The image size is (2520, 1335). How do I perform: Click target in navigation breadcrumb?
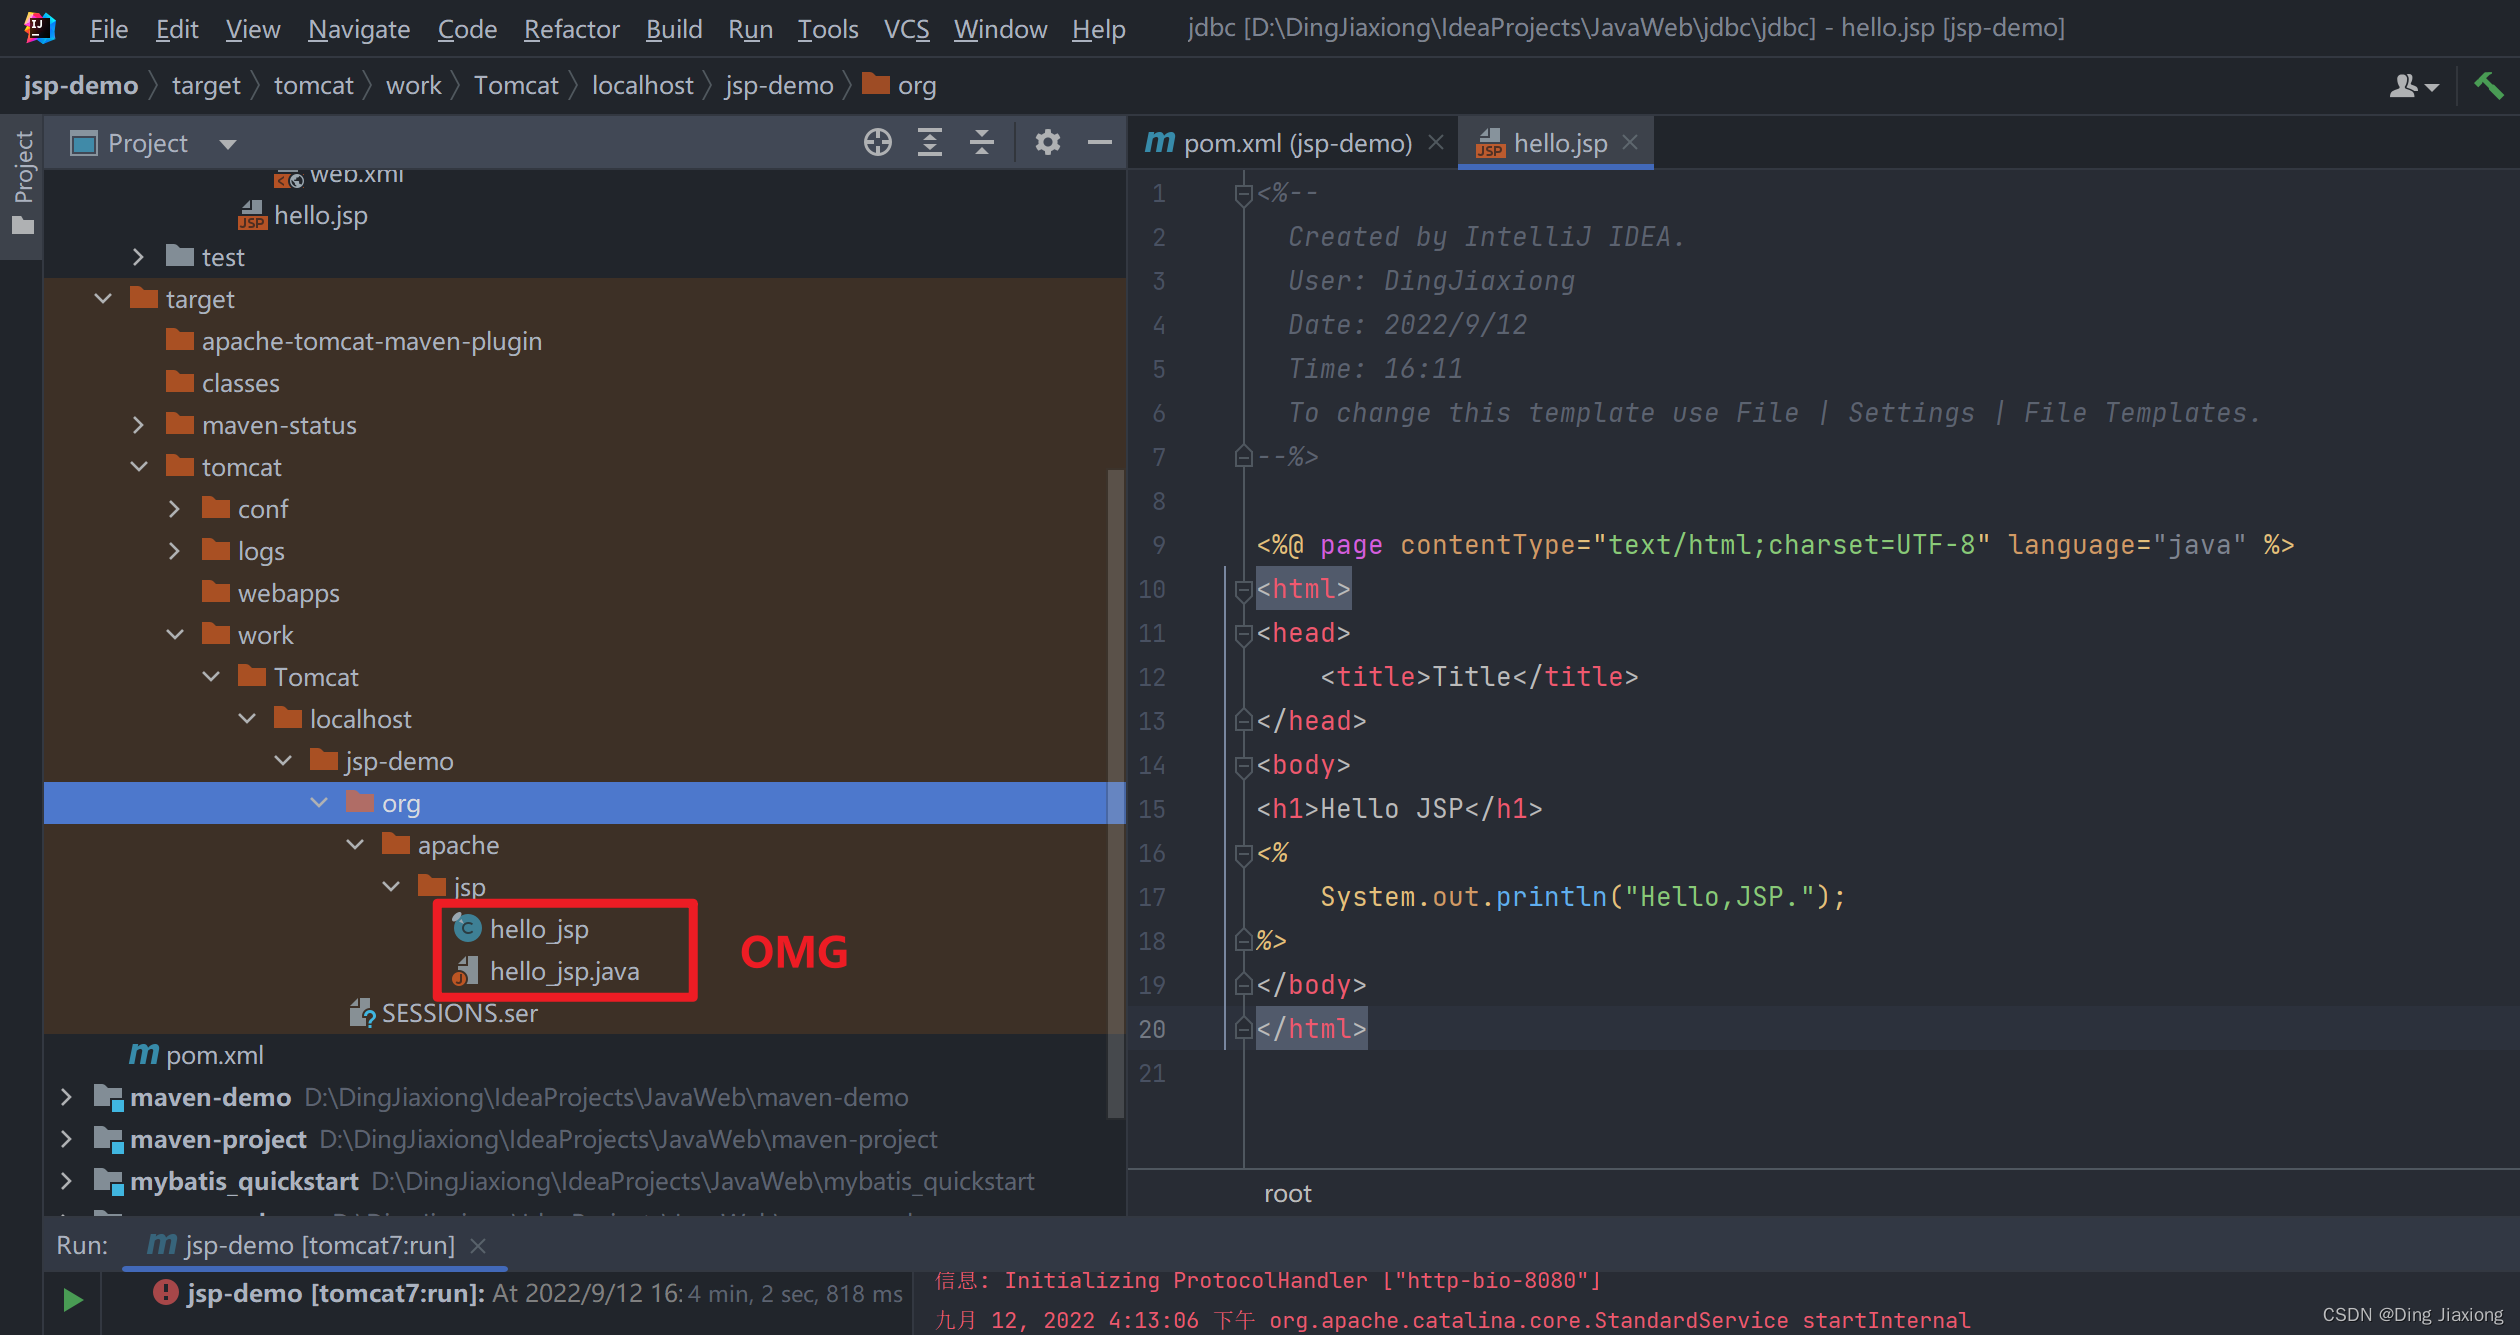click(x=206, y=86)
